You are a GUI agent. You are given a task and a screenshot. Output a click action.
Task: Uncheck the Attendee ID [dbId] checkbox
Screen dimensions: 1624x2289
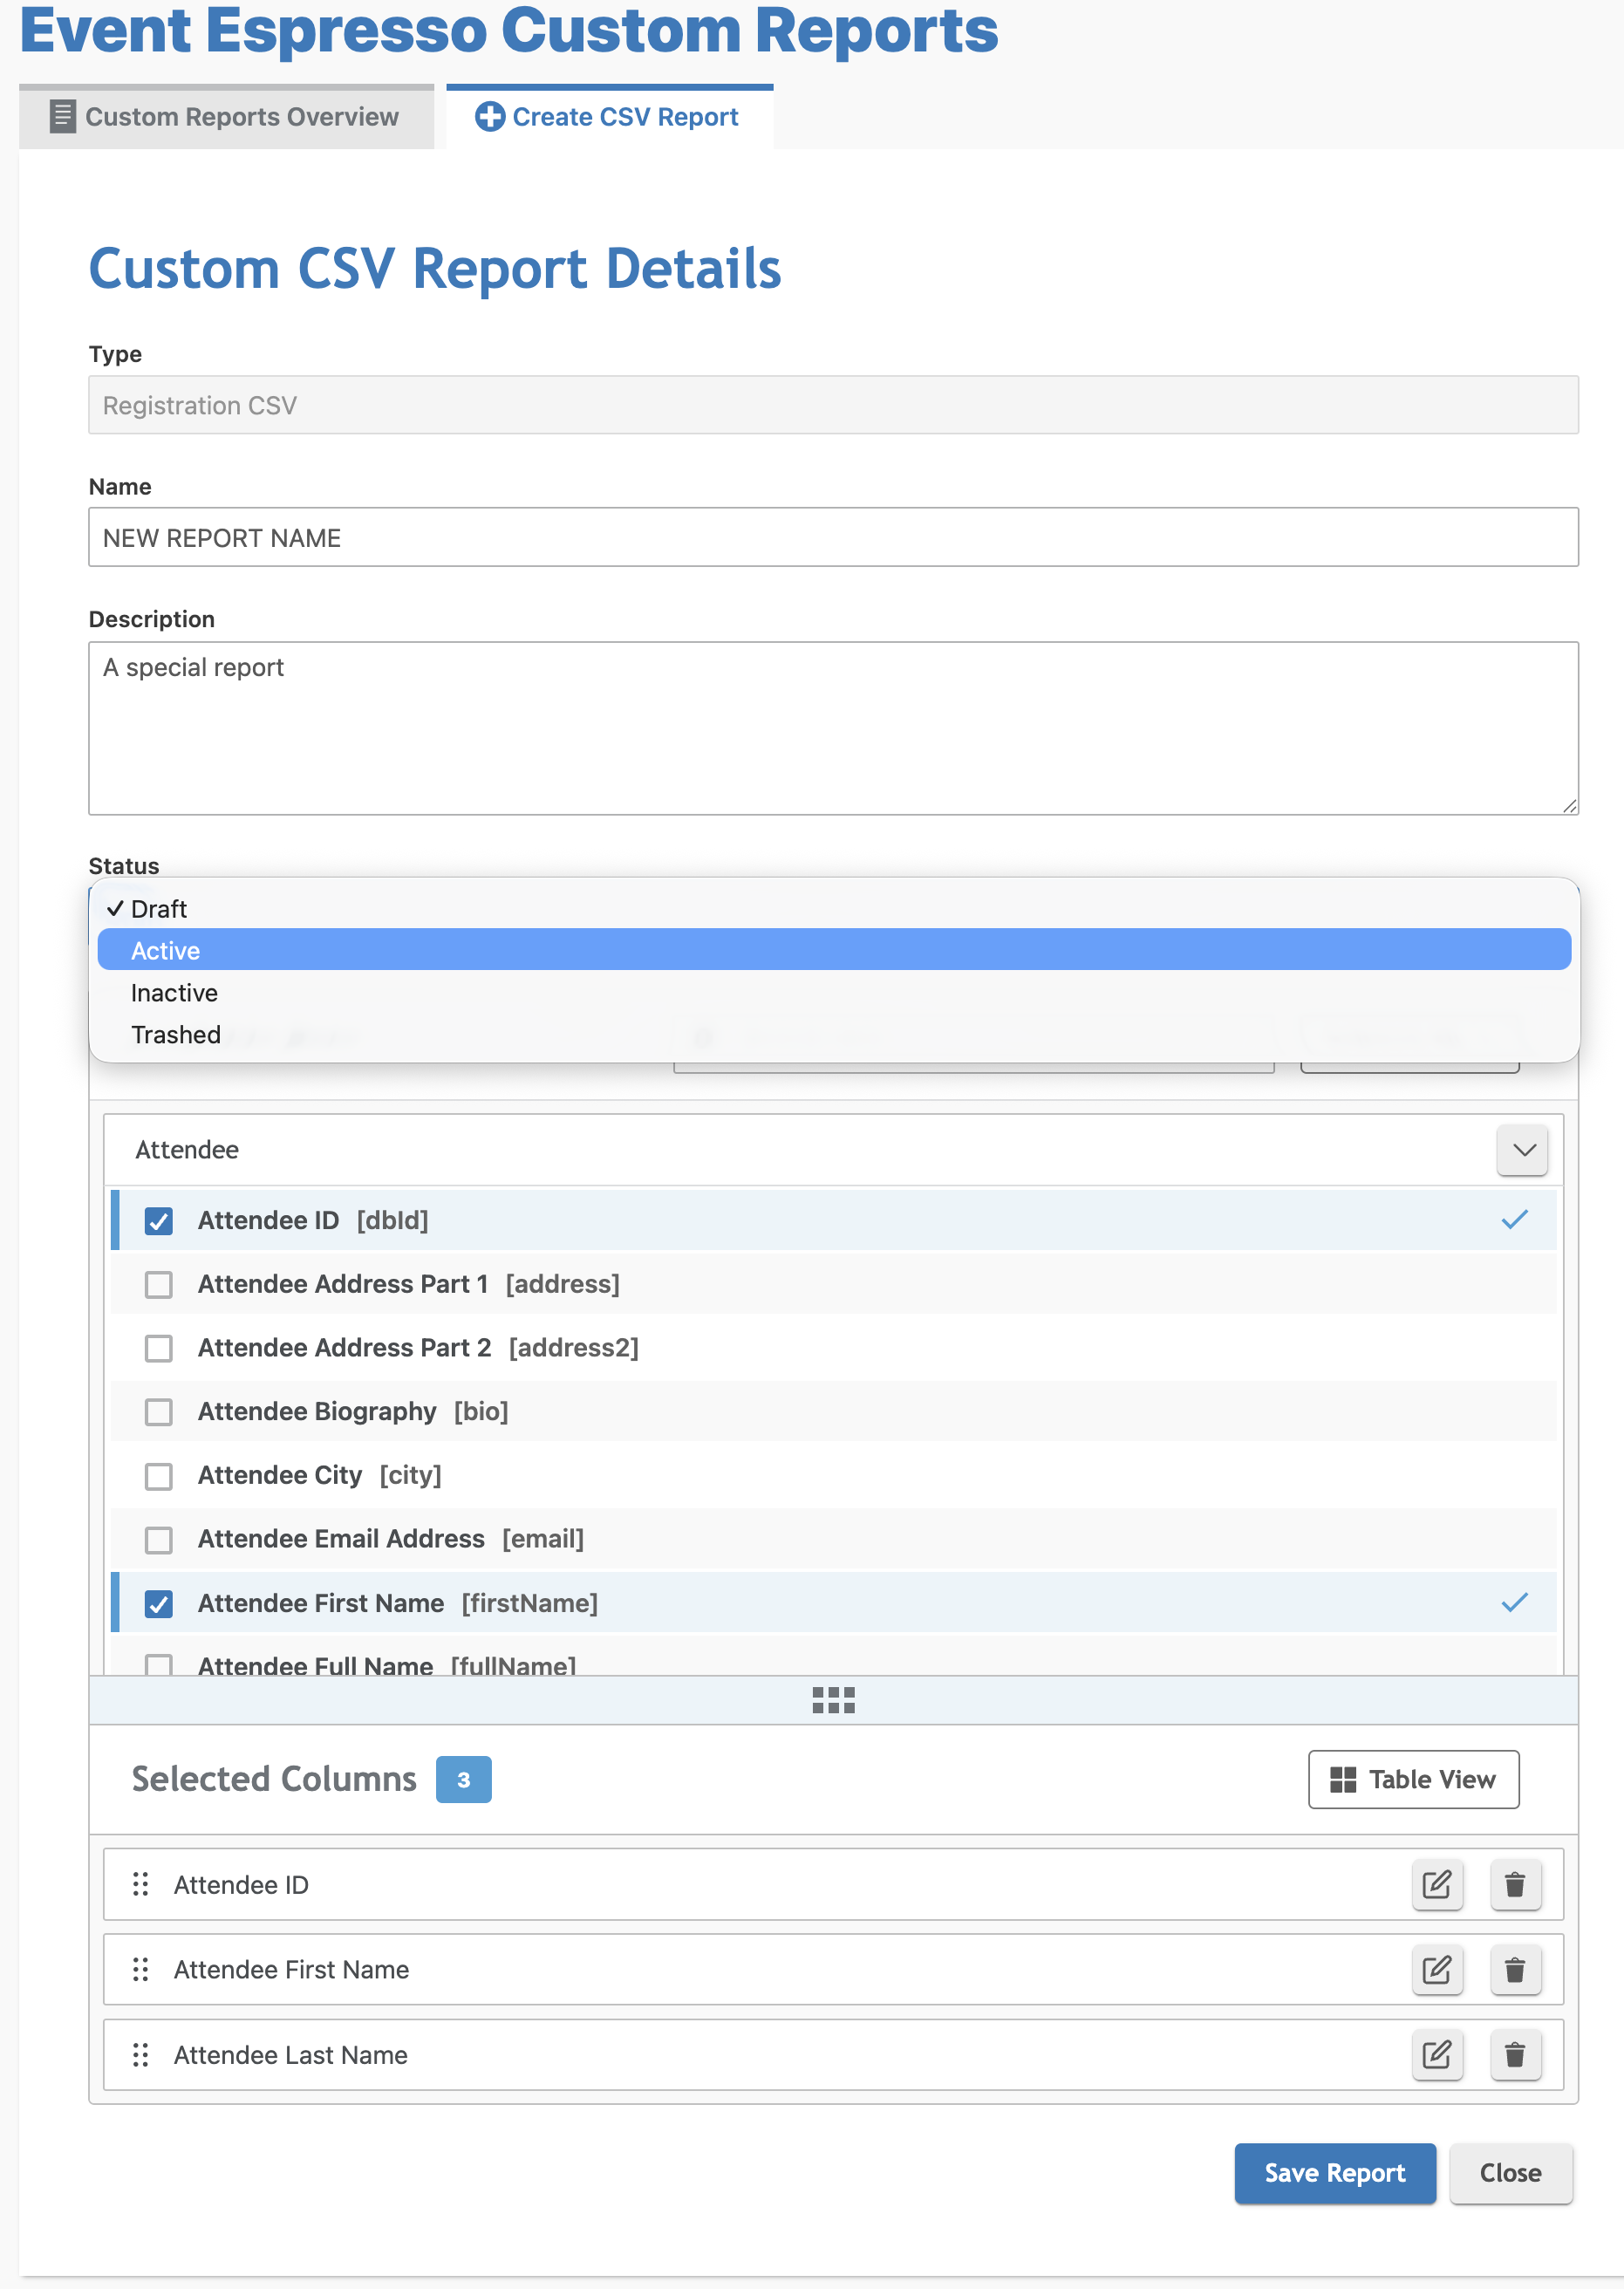click(x=158, y=1220)
